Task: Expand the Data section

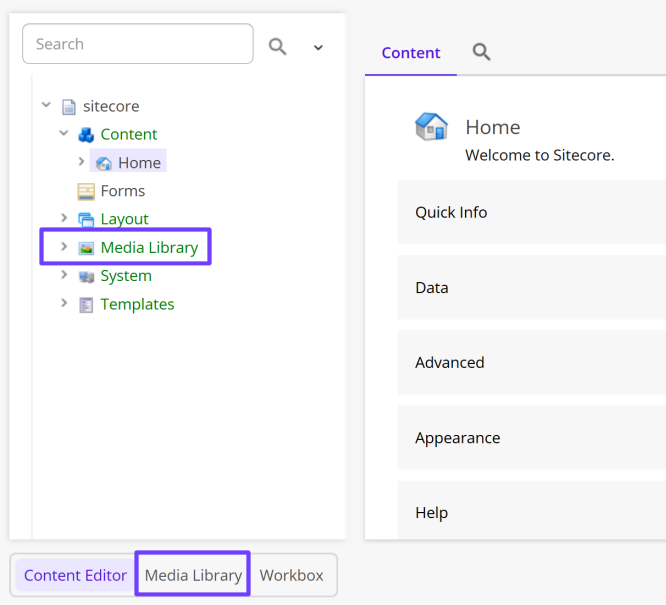Action: (x=532, y=287)
